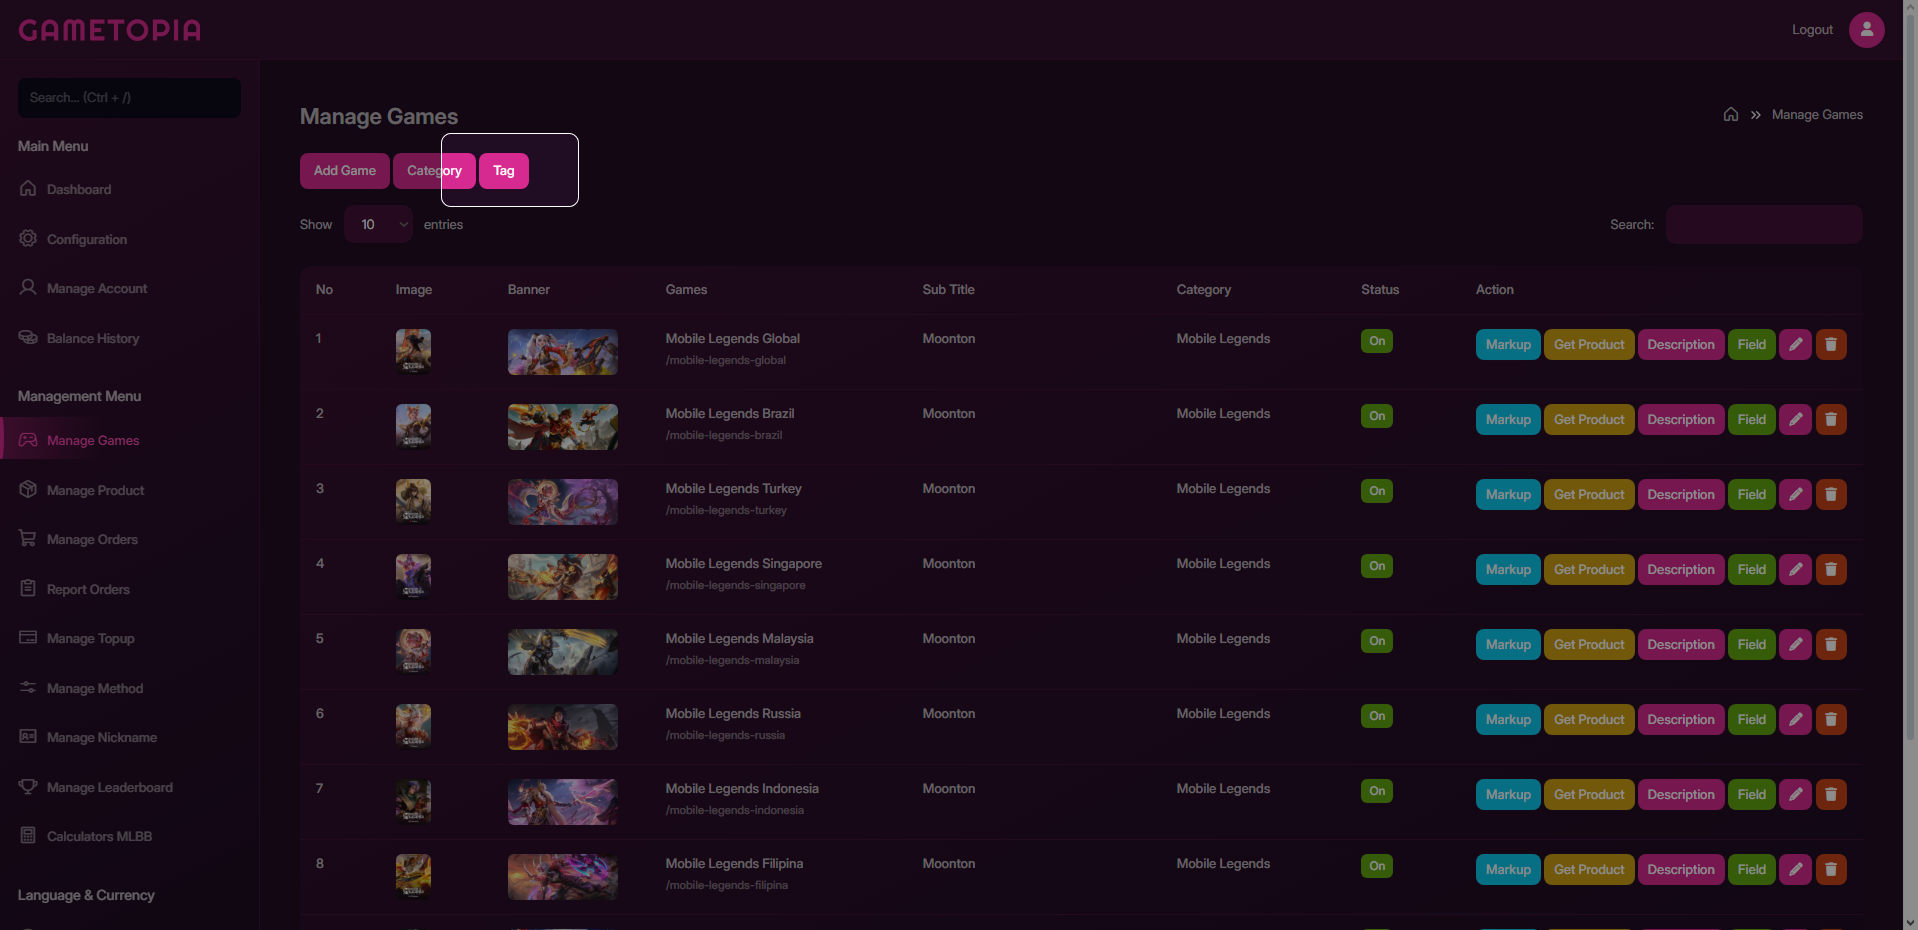Click the home breadcrumb icon
The image size is (1918, 930).
(x=1731, y=114)
